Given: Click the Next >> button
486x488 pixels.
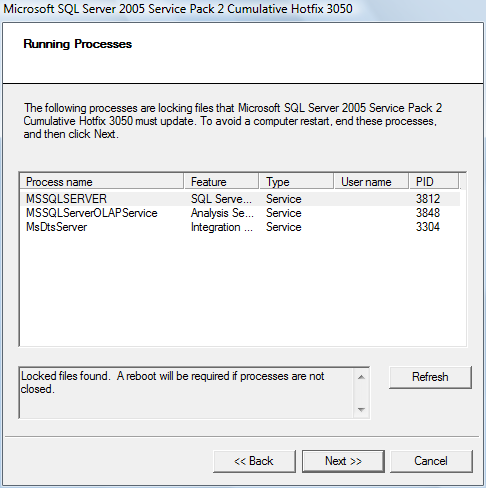Looking at the screenshot, I should click(x=343, y=461).
